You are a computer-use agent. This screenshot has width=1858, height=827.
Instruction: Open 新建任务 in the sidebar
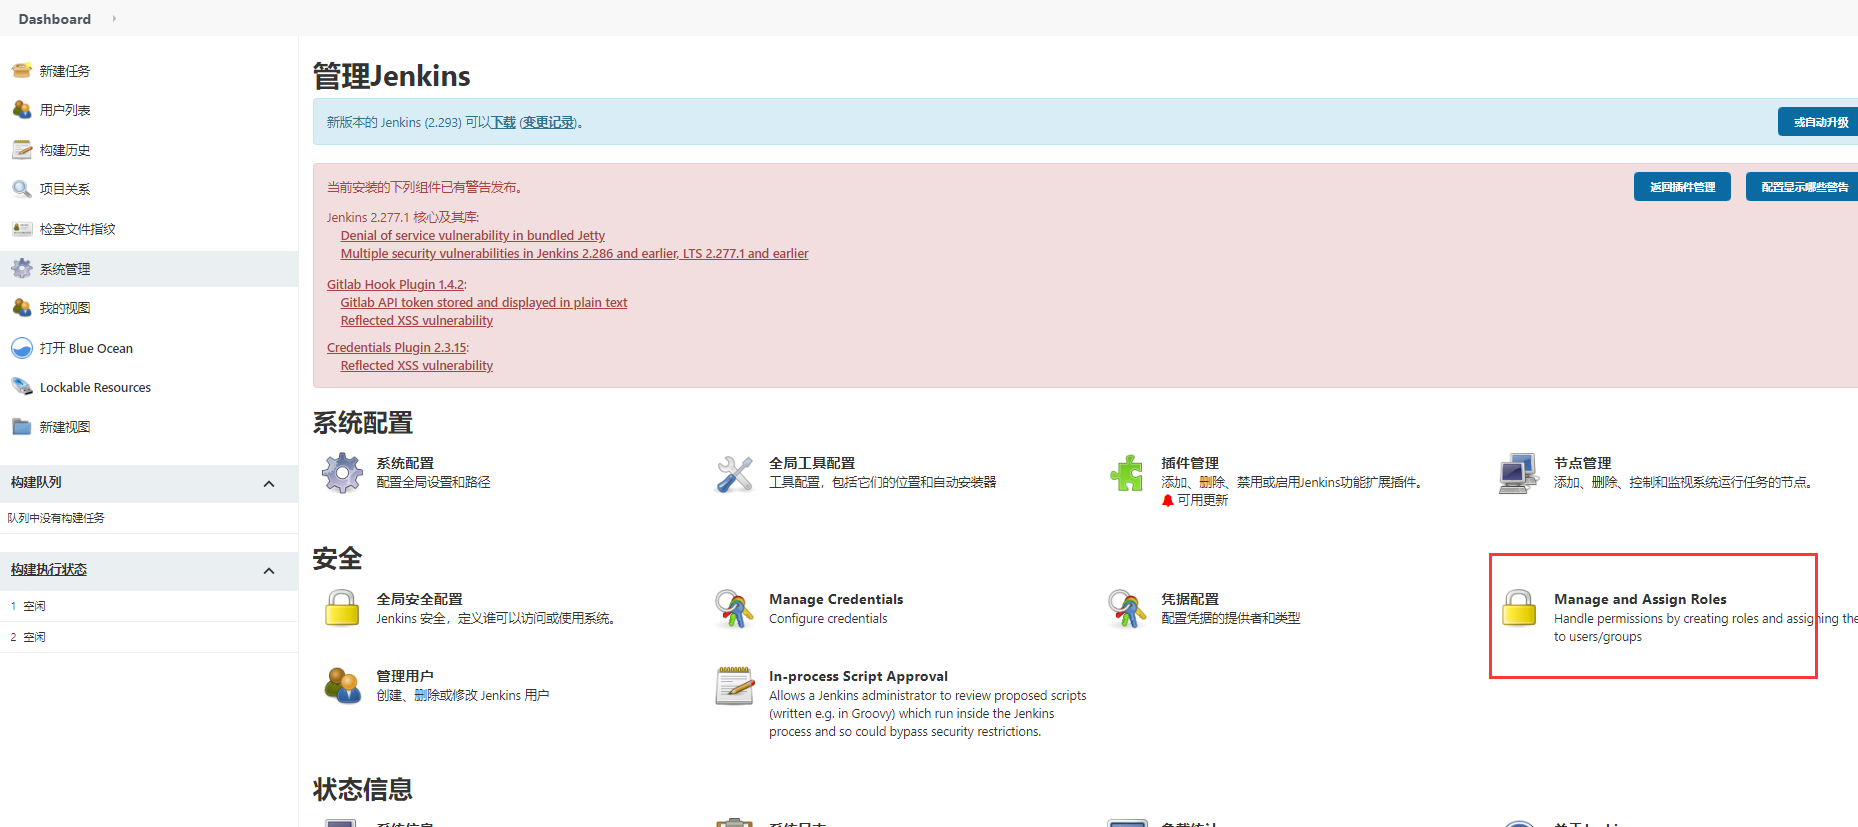[x=65, y=71]
